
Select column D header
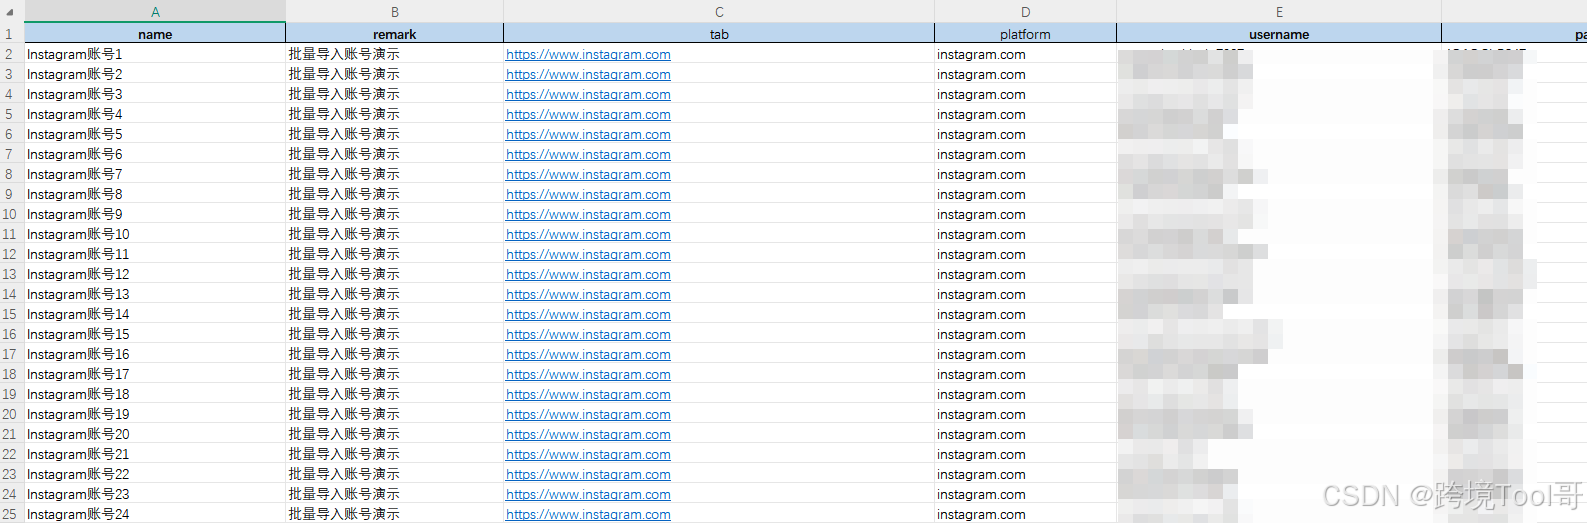tap(1025, 11)
